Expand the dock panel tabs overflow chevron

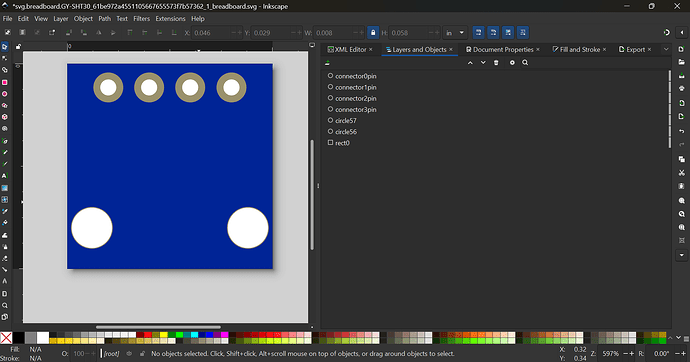tap(666, 49)
